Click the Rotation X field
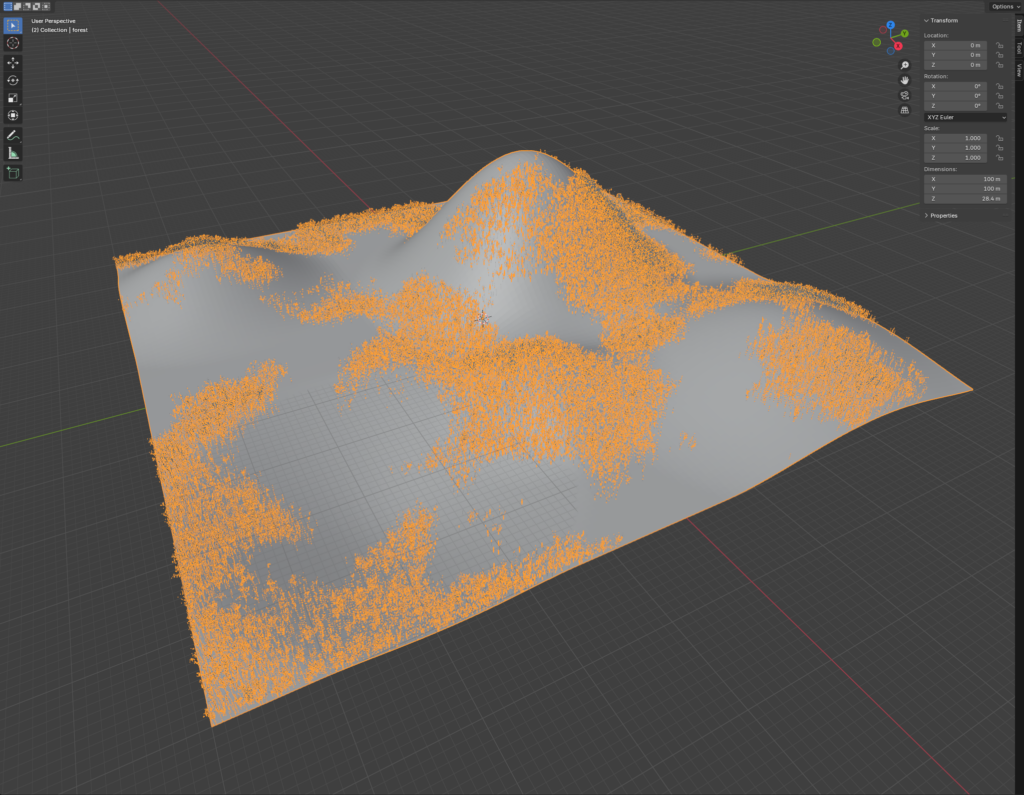Screen dimensions: 1024x795 pos(955,86)
